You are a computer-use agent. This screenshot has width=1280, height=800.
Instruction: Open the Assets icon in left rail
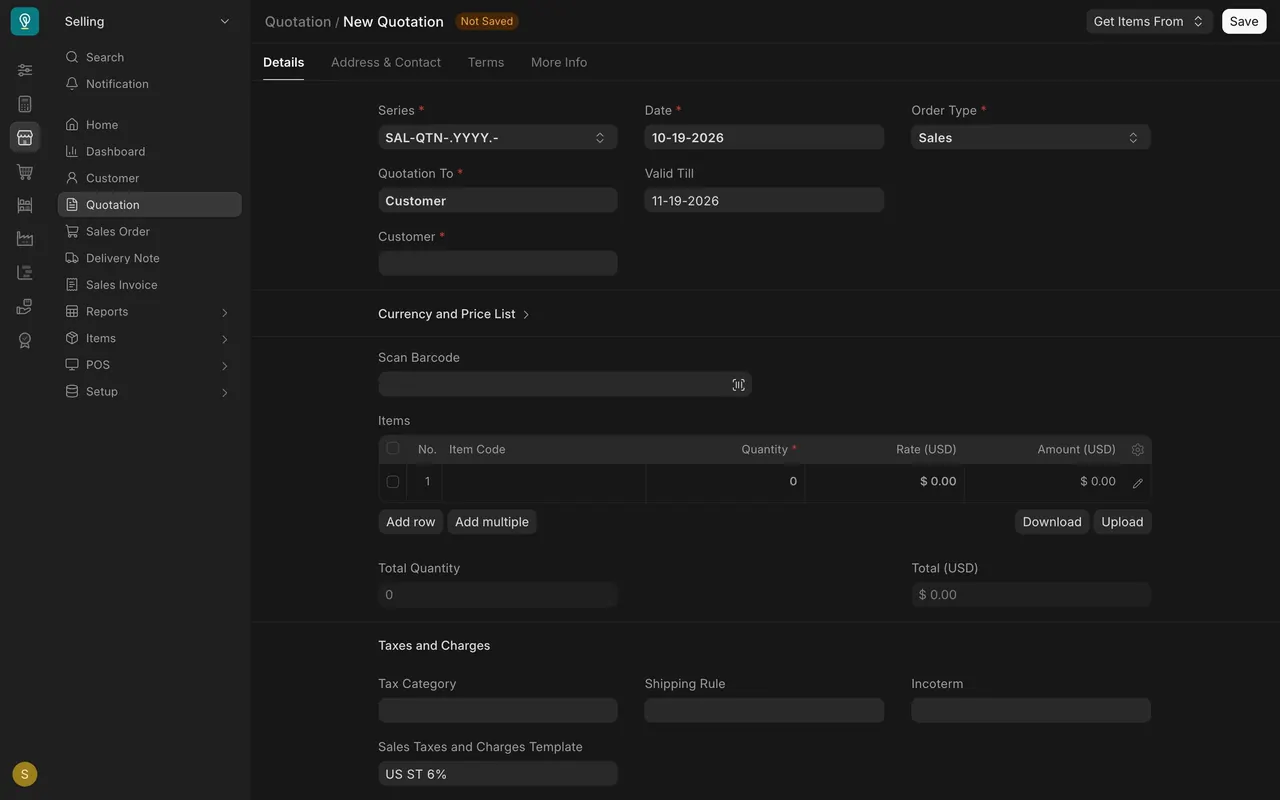25,306
